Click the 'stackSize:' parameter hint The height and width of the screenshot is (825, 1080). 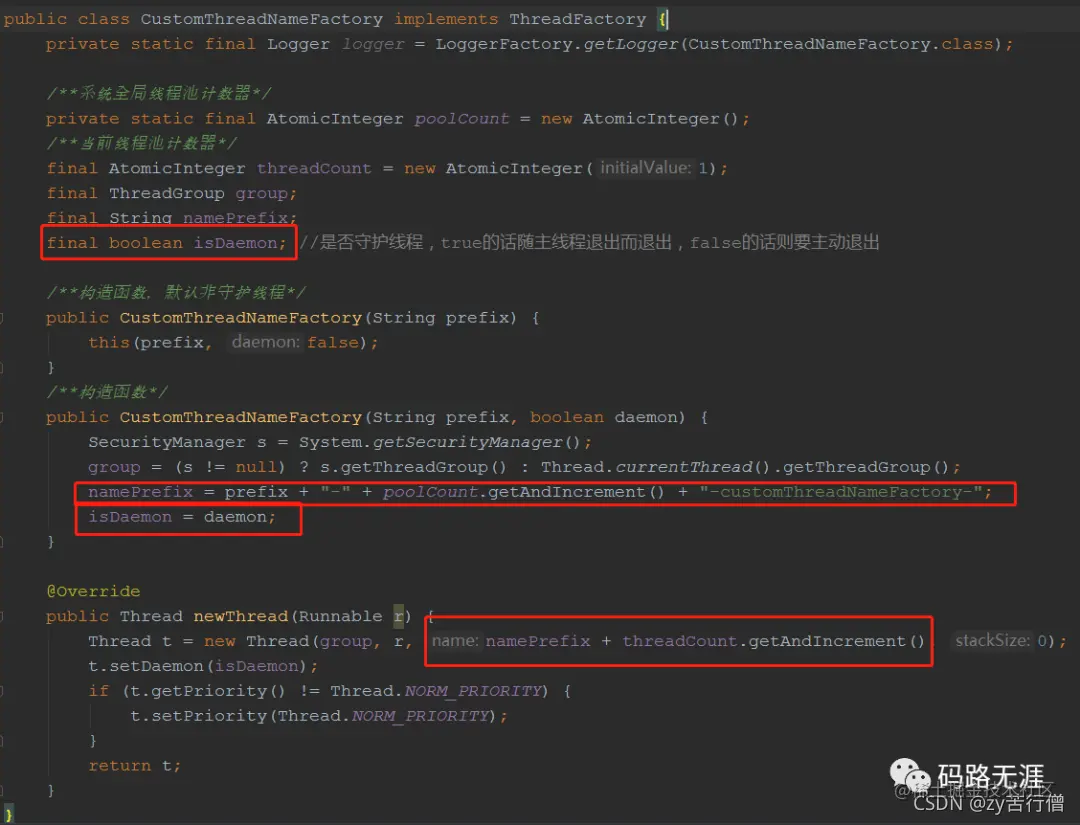(x=993, y=641)
